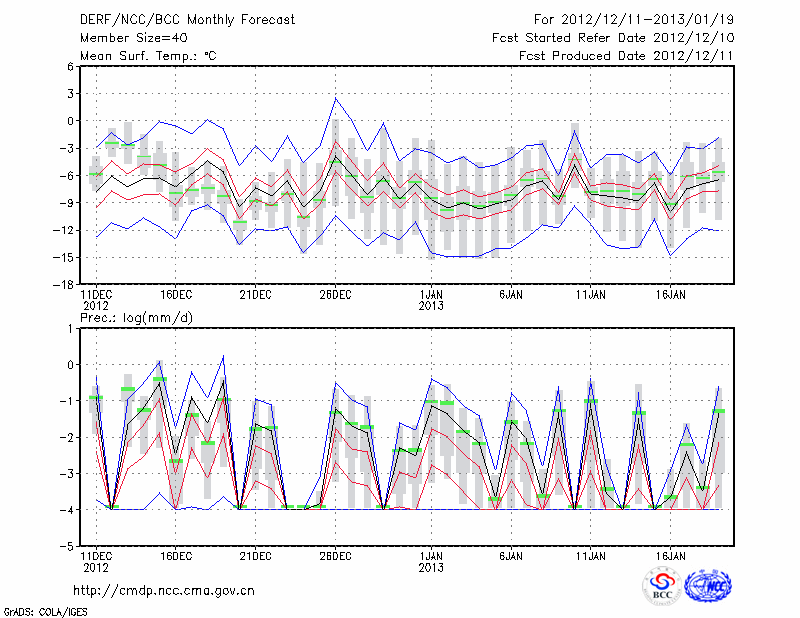Click 11DEC 2012 tick under temperature chart
This screenshot has height=618, width=800.
95,300
